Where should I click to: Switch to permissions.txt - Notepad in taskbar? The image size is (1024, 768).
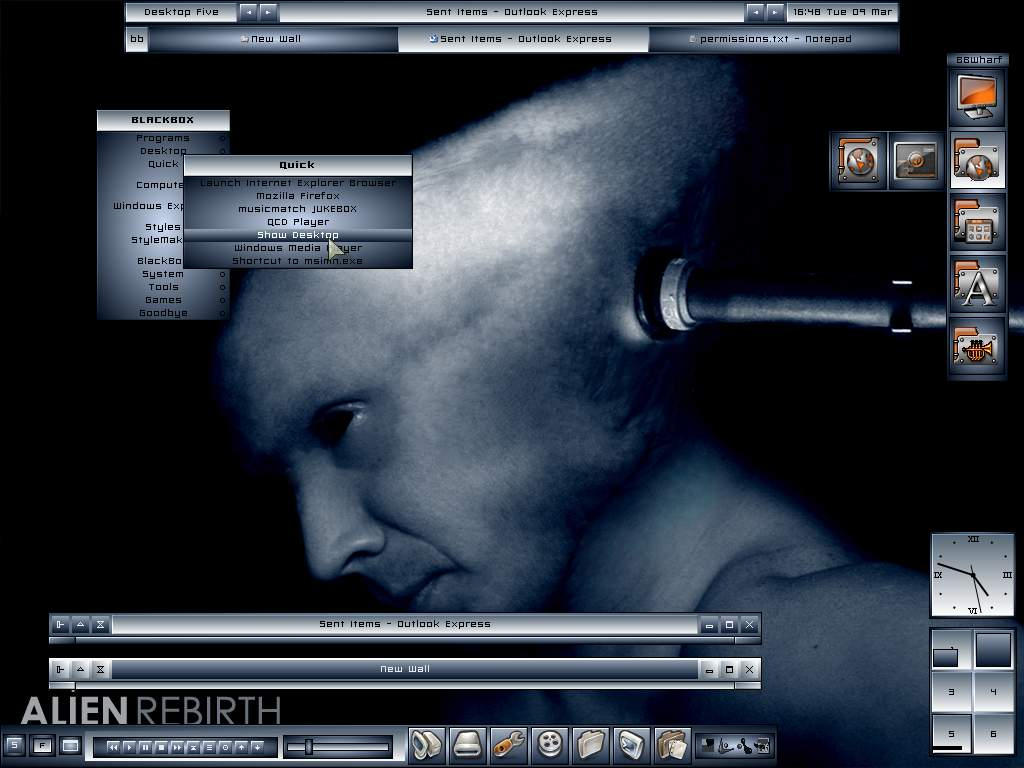click(773, 39)
